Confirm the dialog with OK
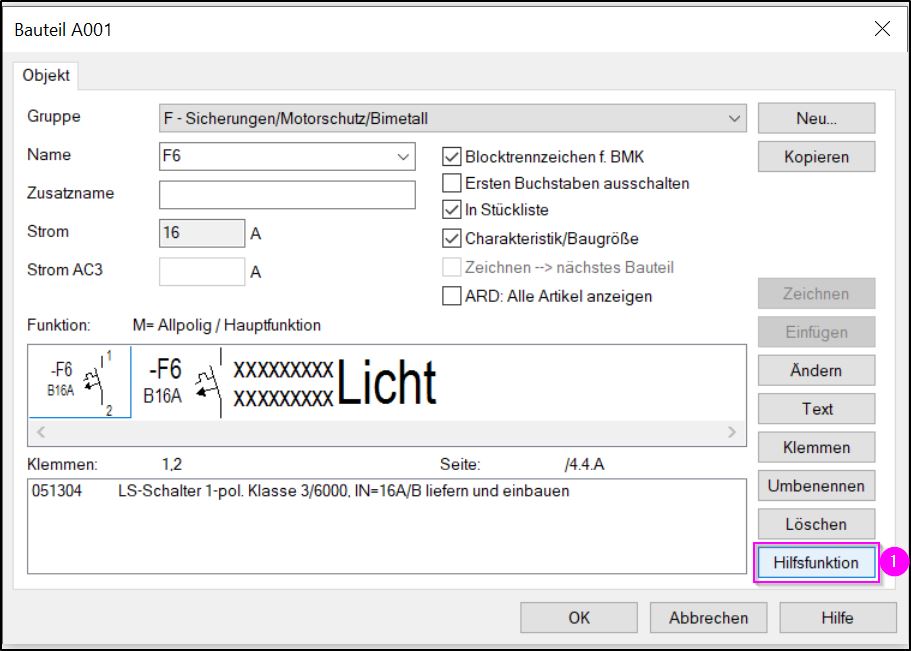 [x=579, y=617]
